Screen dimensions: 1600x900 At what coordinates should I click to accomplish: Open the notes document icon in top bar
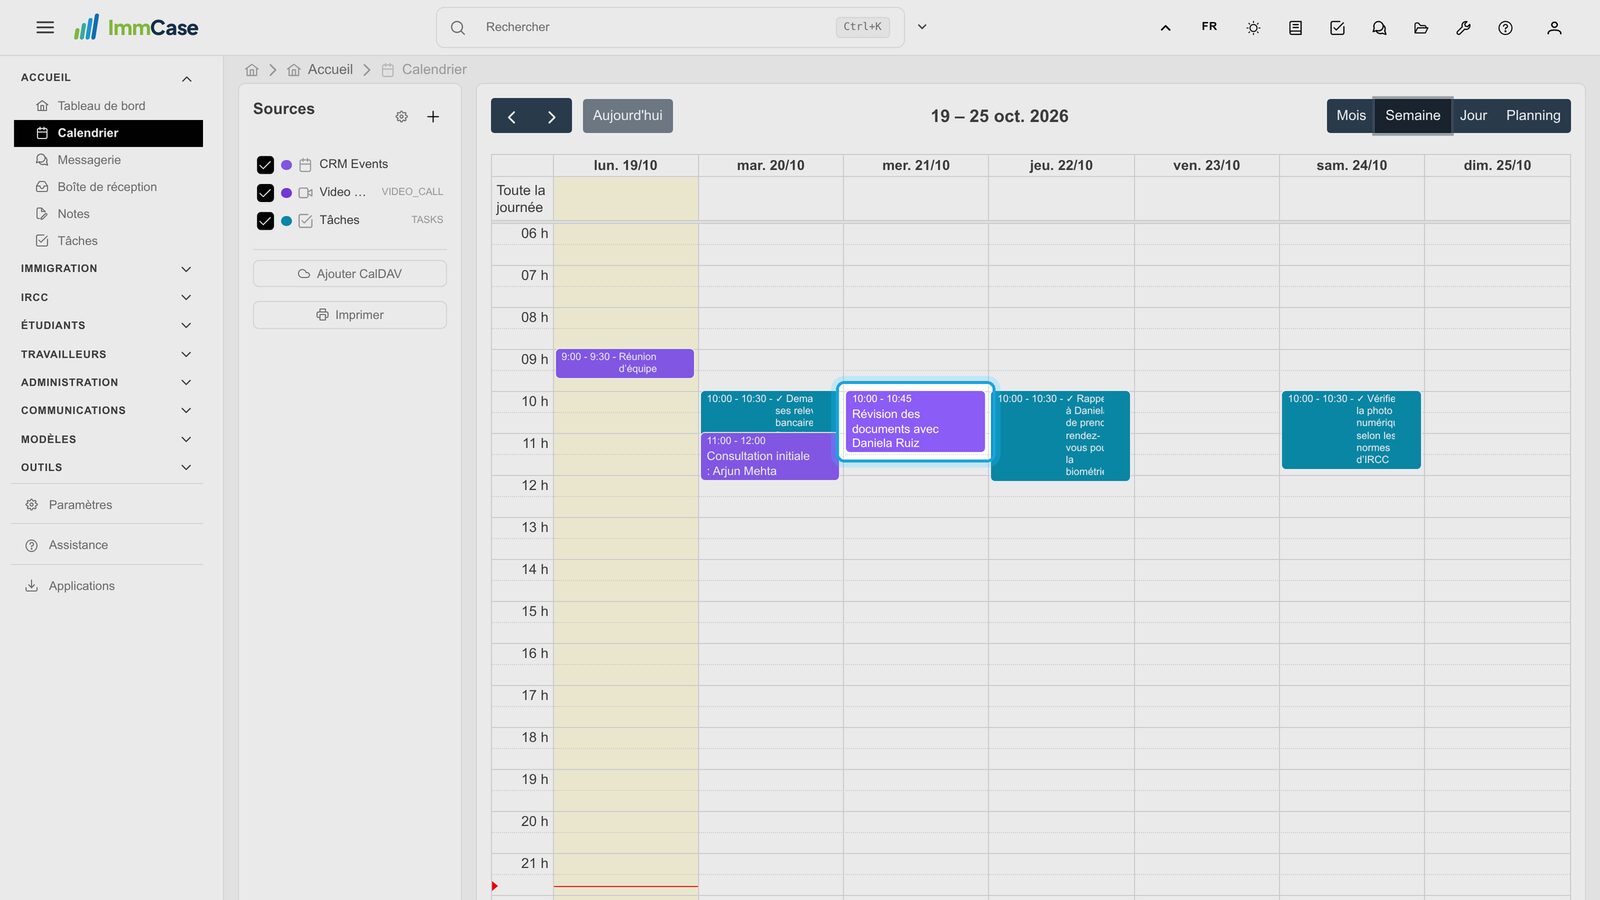click(1295, 28)
